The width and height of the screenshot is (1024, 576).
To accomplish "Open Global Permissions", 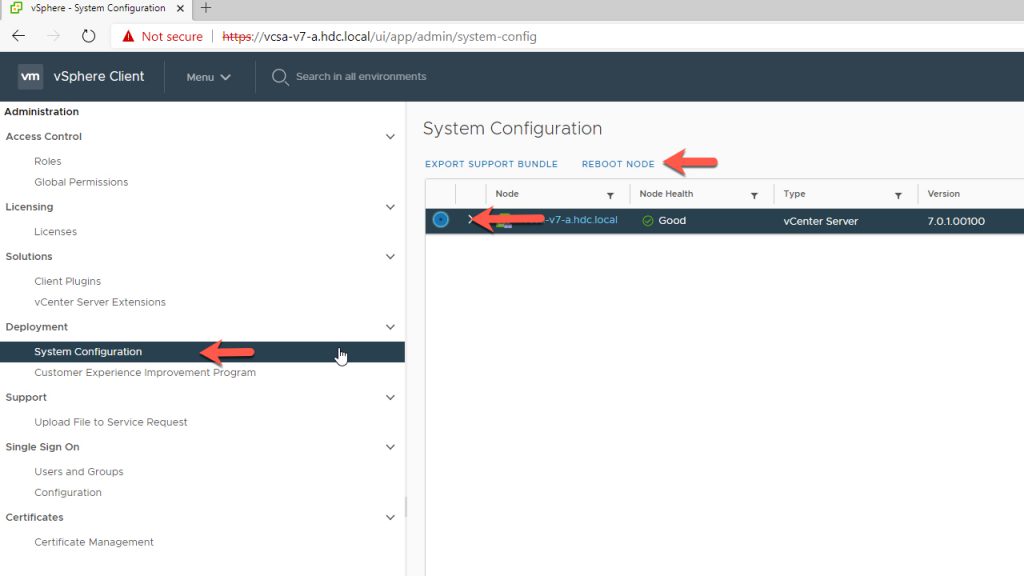I will (81, 182).
